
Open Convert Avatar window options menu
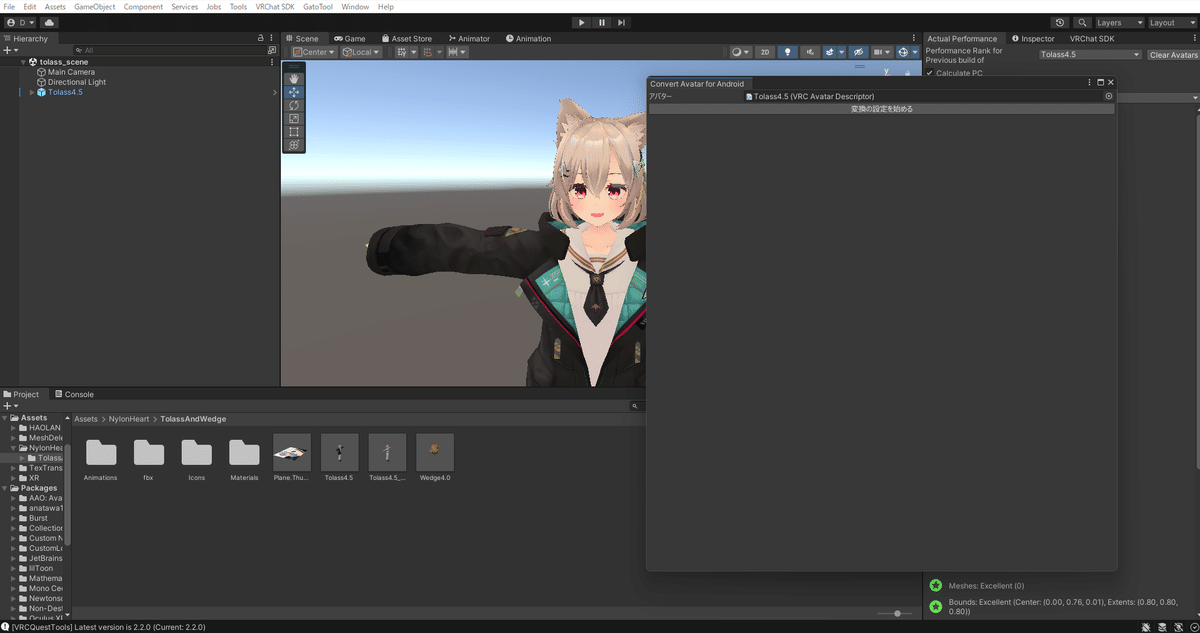click(1090, 83)
